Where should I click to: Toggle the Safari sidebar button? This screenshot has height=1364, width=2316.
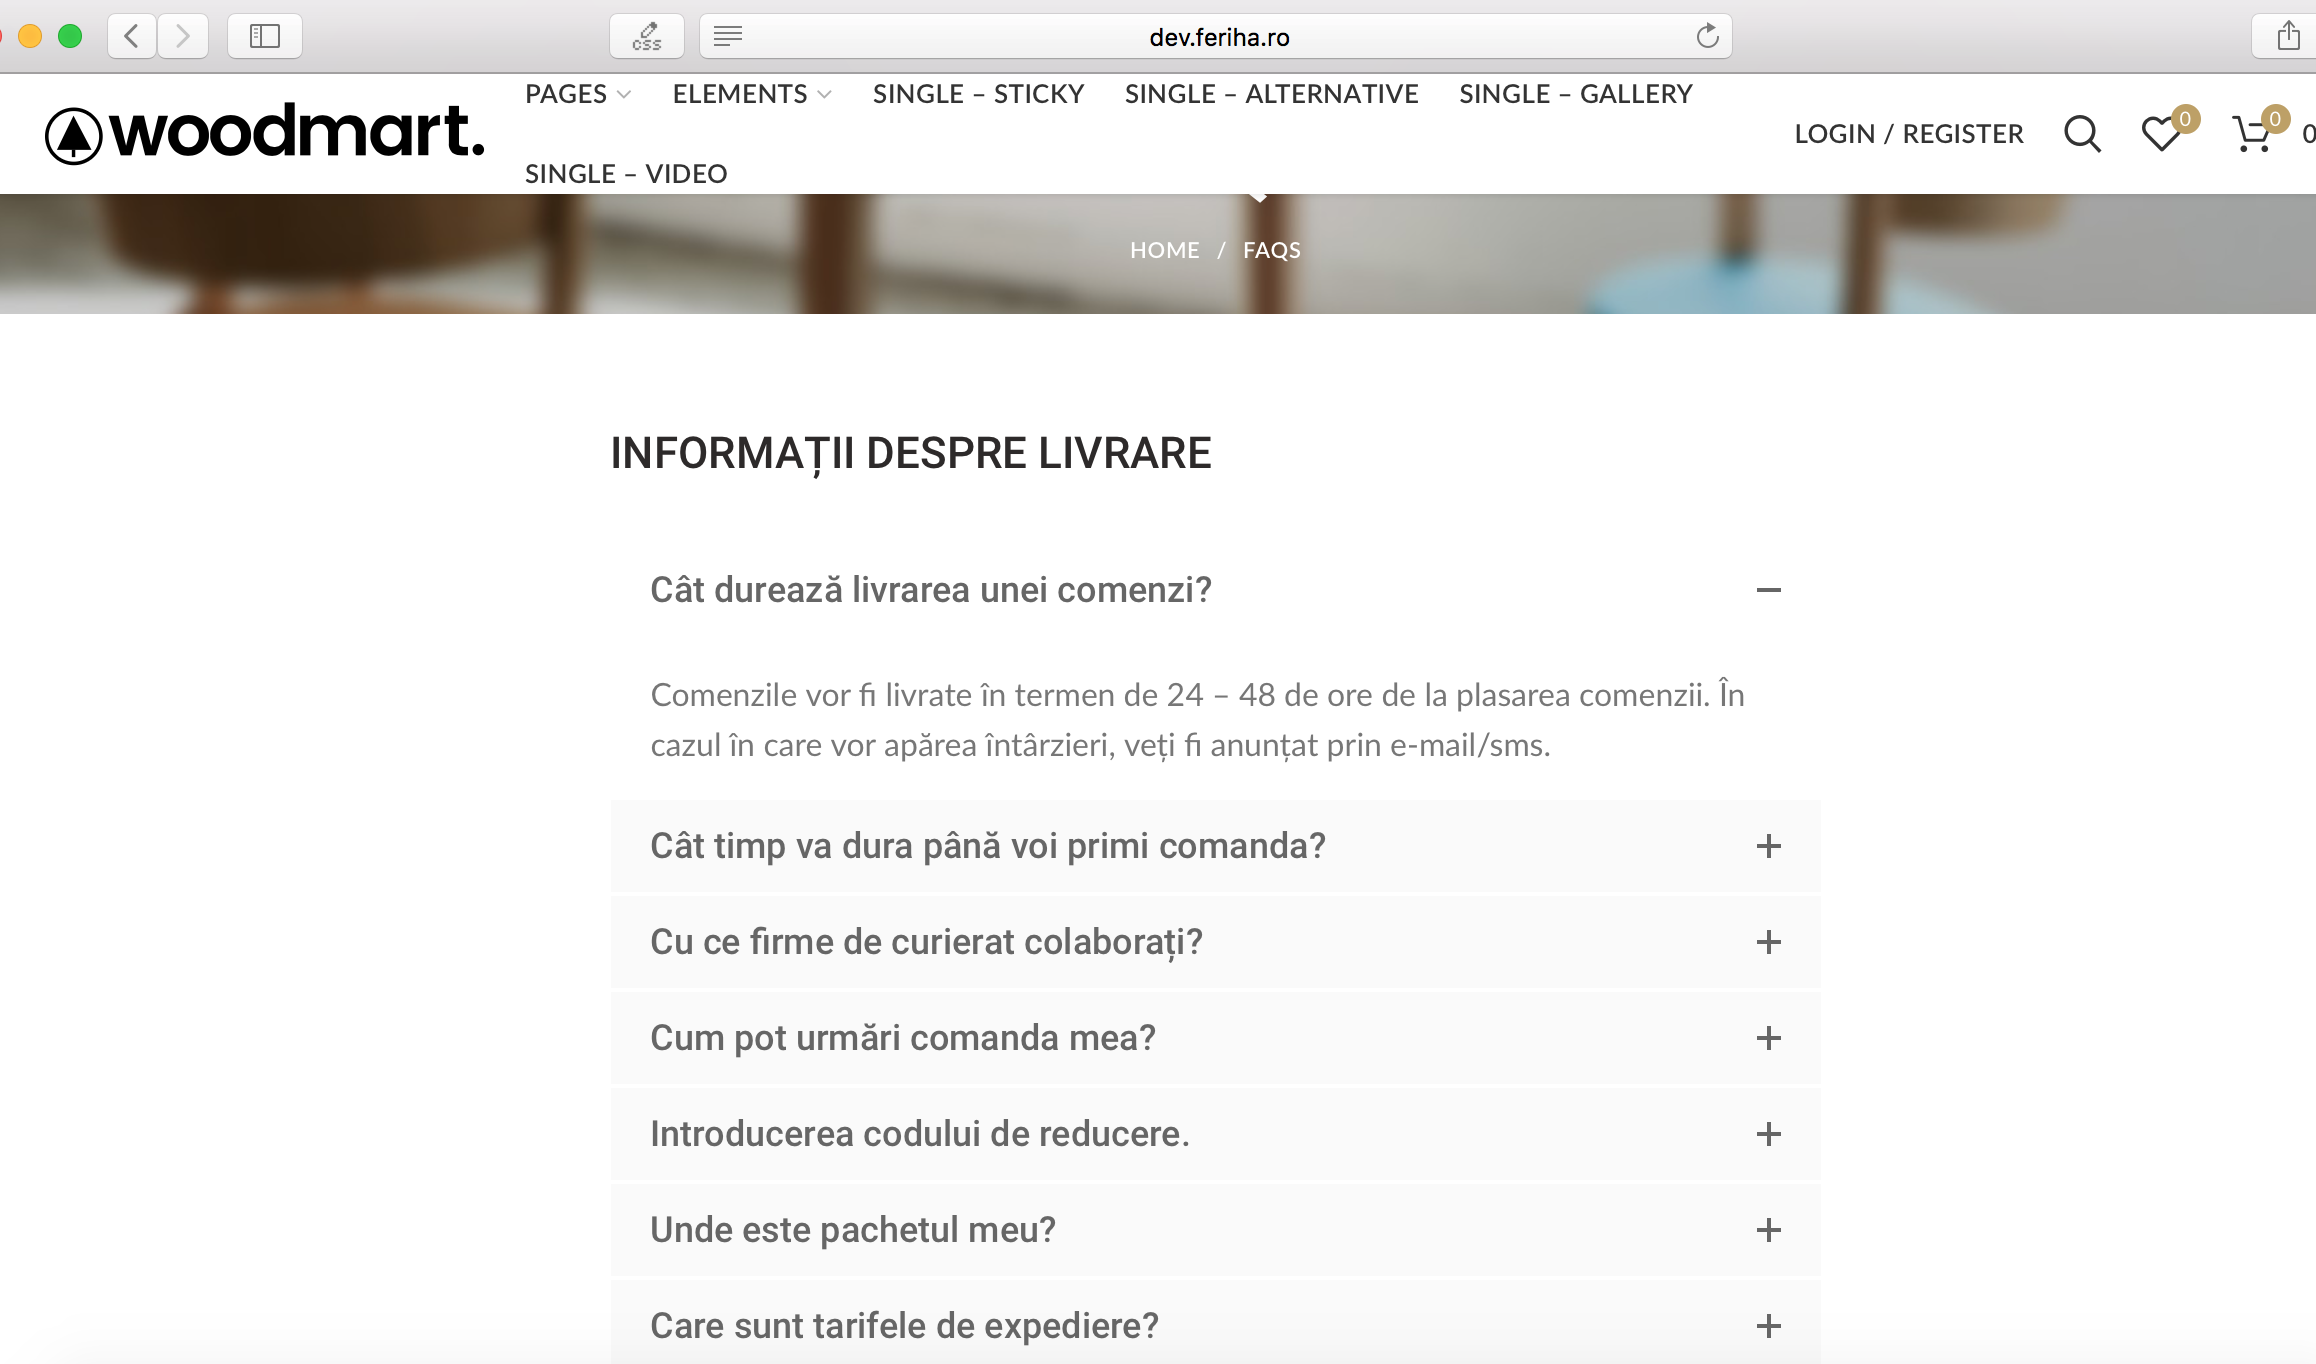(264, 37)
